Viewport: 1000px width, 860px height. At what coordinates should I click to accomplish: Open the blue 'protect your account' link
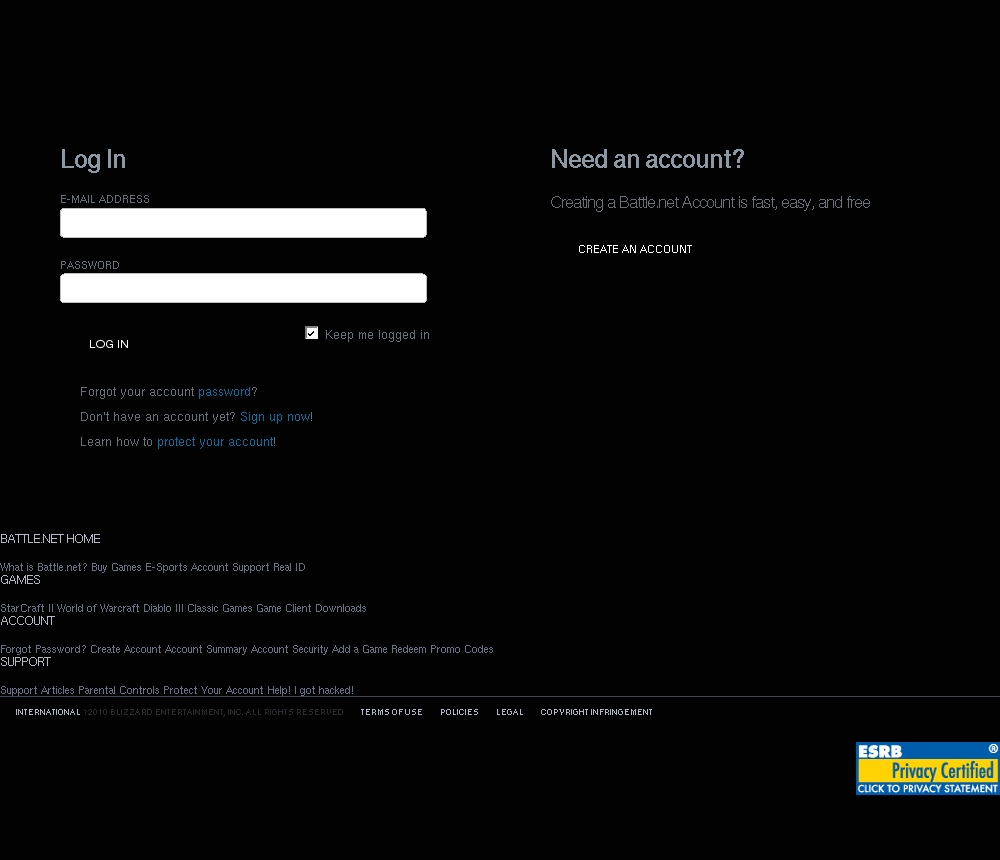point(215,441)
